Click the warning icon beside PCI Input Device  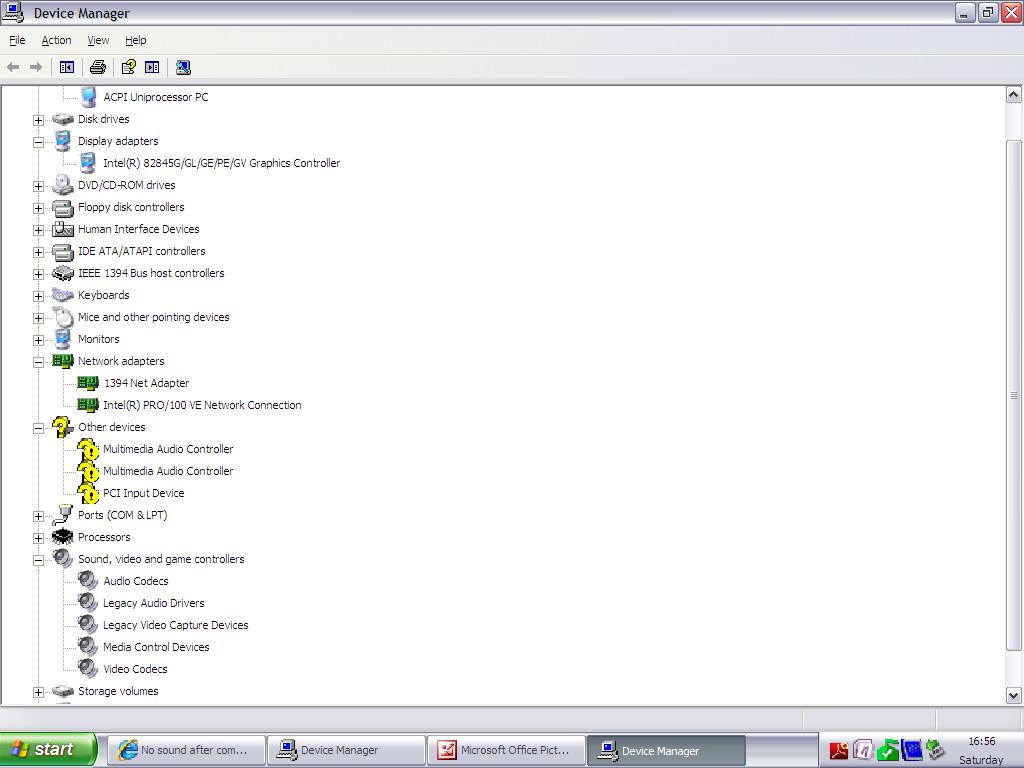point(88,493)
